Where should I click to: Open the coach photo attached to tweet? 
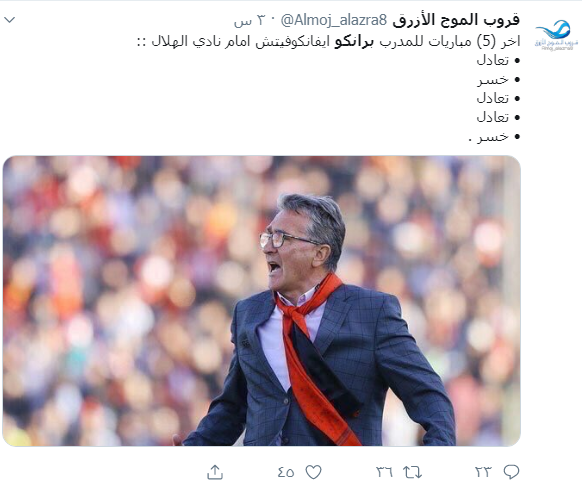pos(262,301)
